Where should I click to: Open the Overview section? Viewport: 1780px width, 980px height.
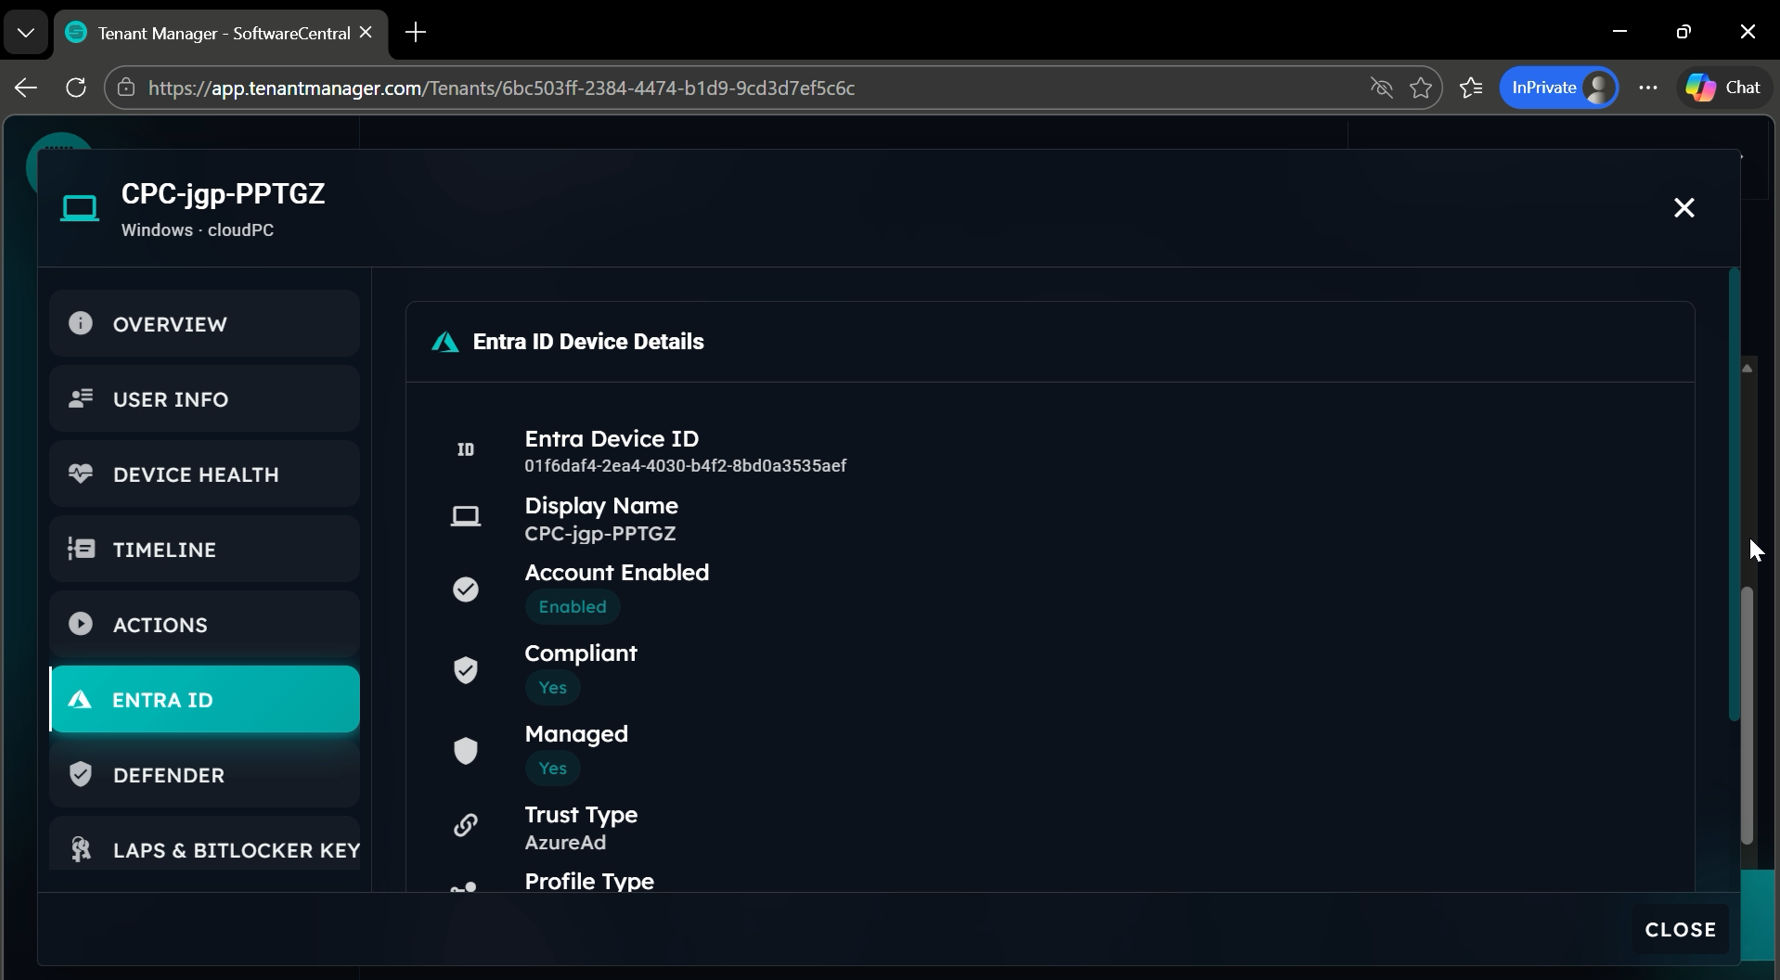[x=204, y=324]
